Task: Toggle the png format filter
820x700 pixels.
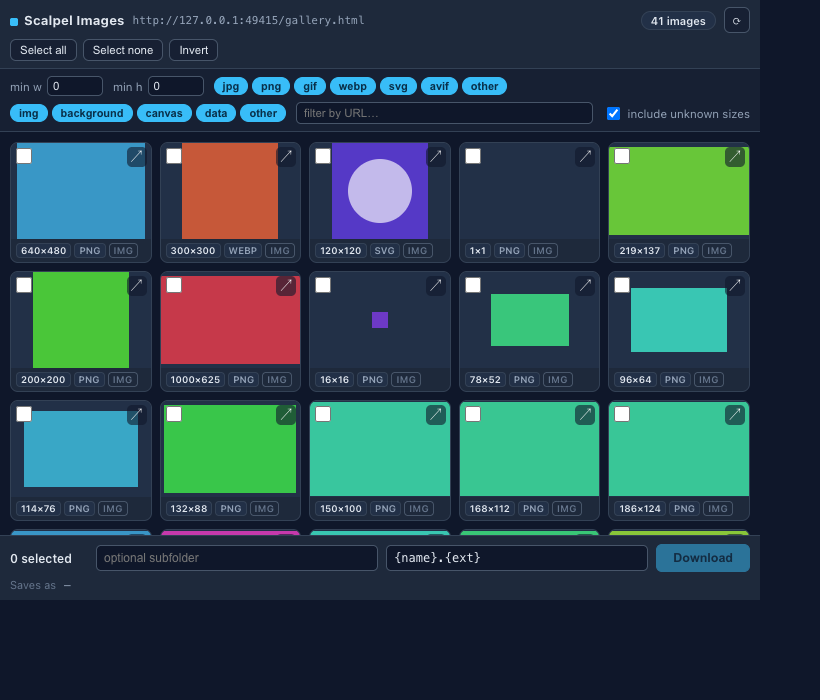Action: (271, 86)
